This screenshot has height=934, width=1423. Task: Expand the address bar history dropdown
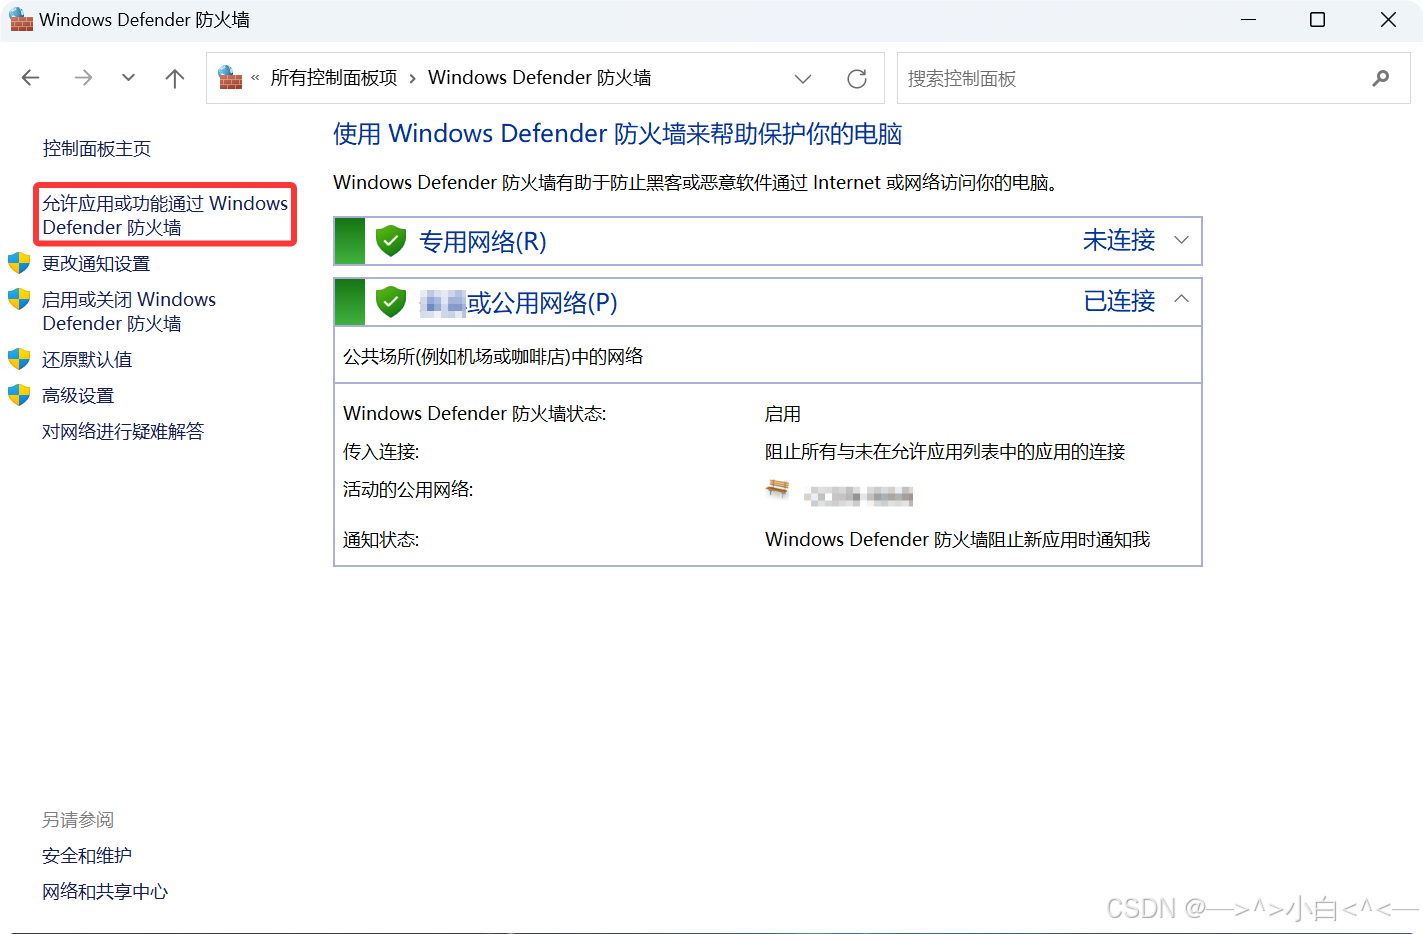click(802, 79)
